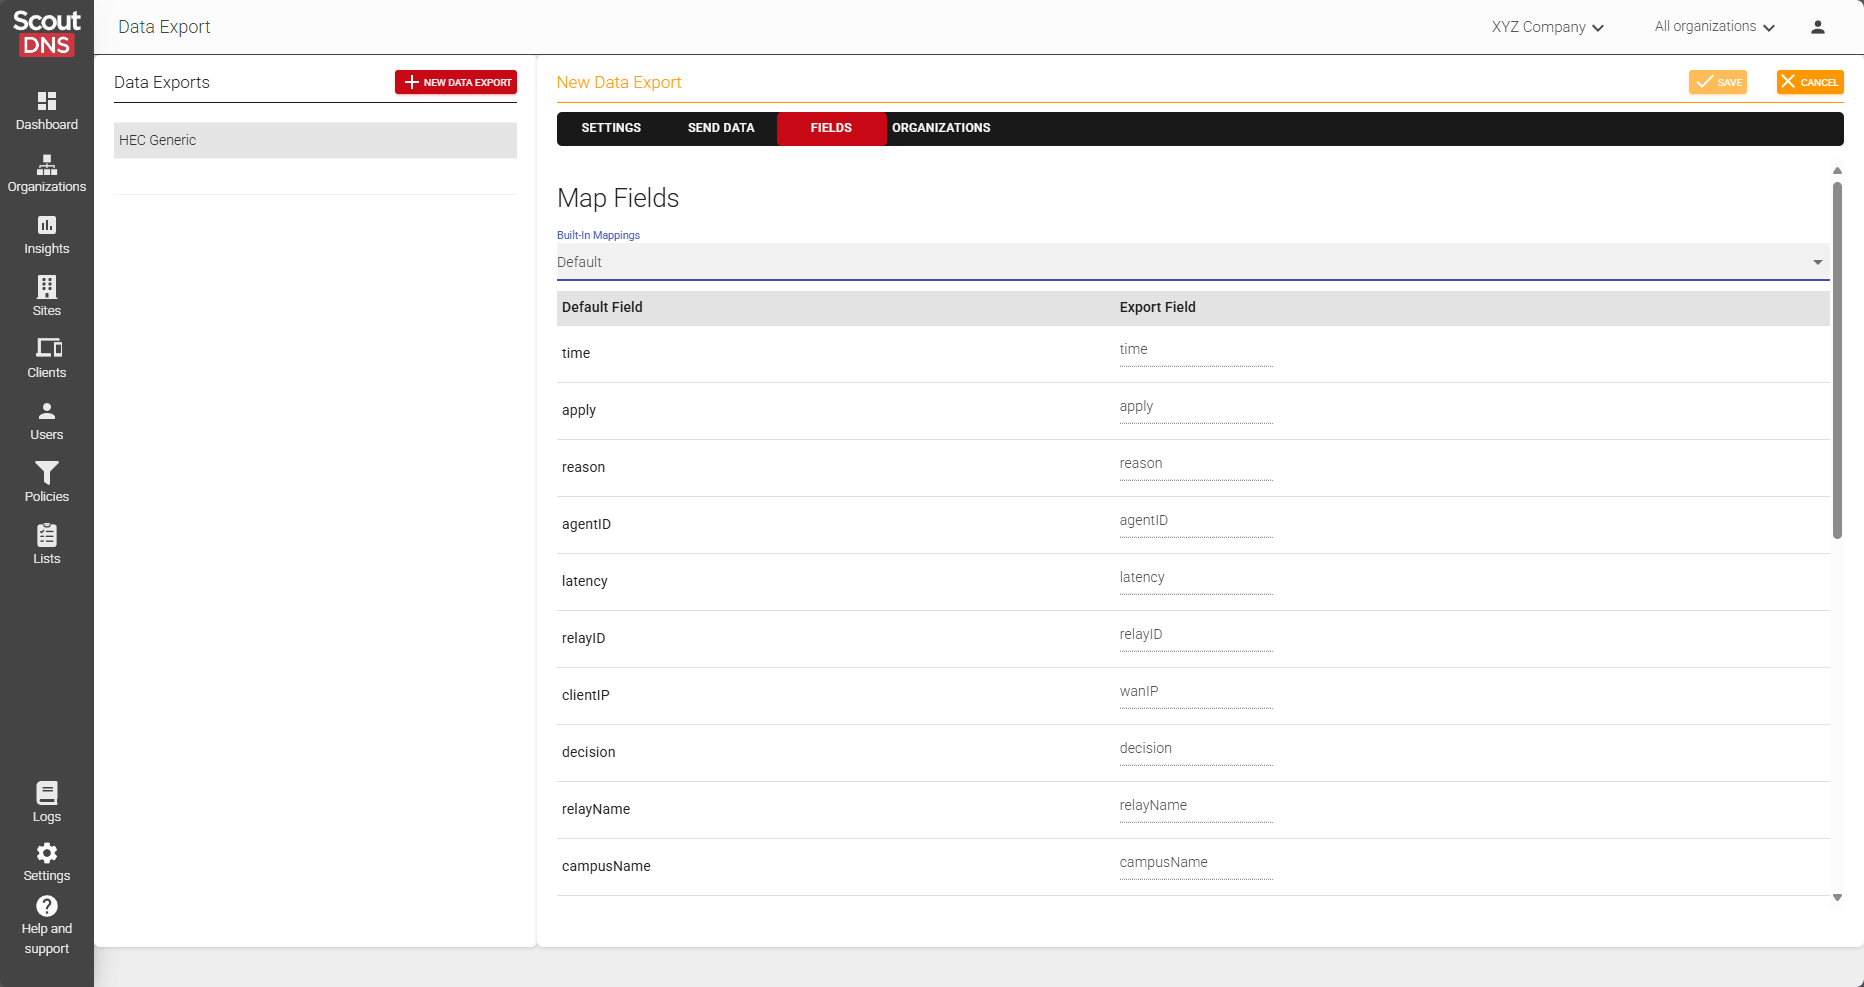Open the XYZ Company dropdown

tap(1547, 27)
